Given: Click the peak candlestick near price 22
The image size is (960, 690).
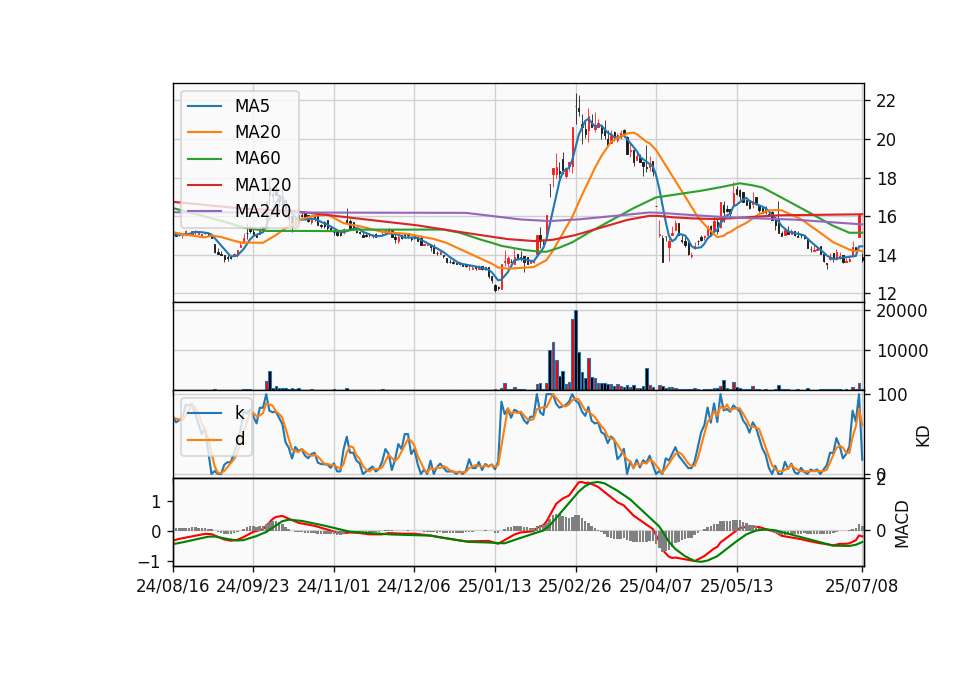Looking at the screenshot, I should click(x=577, y=107).
